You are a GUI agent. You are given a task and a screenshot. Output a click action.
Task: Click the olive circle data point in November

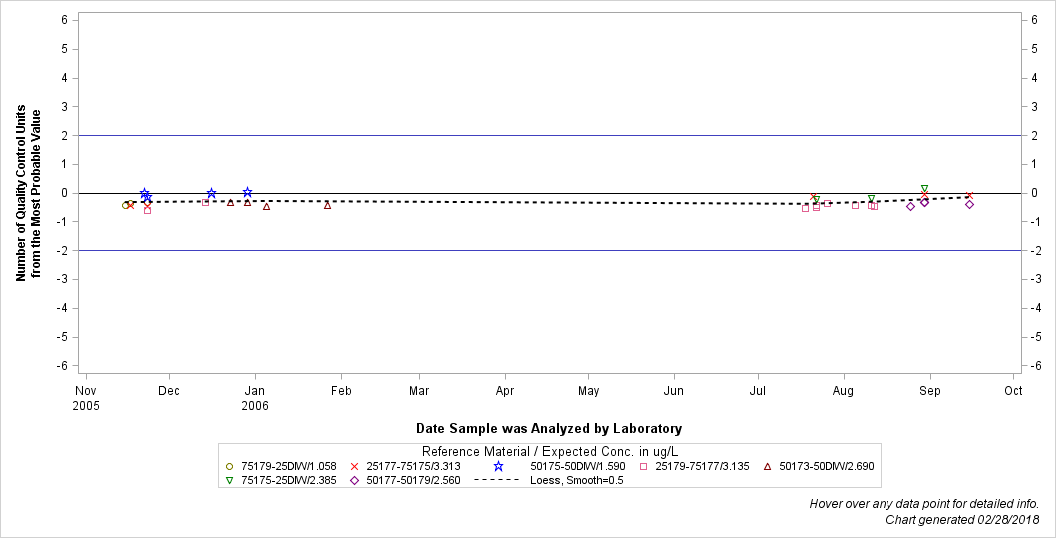[x=126, y=205]
